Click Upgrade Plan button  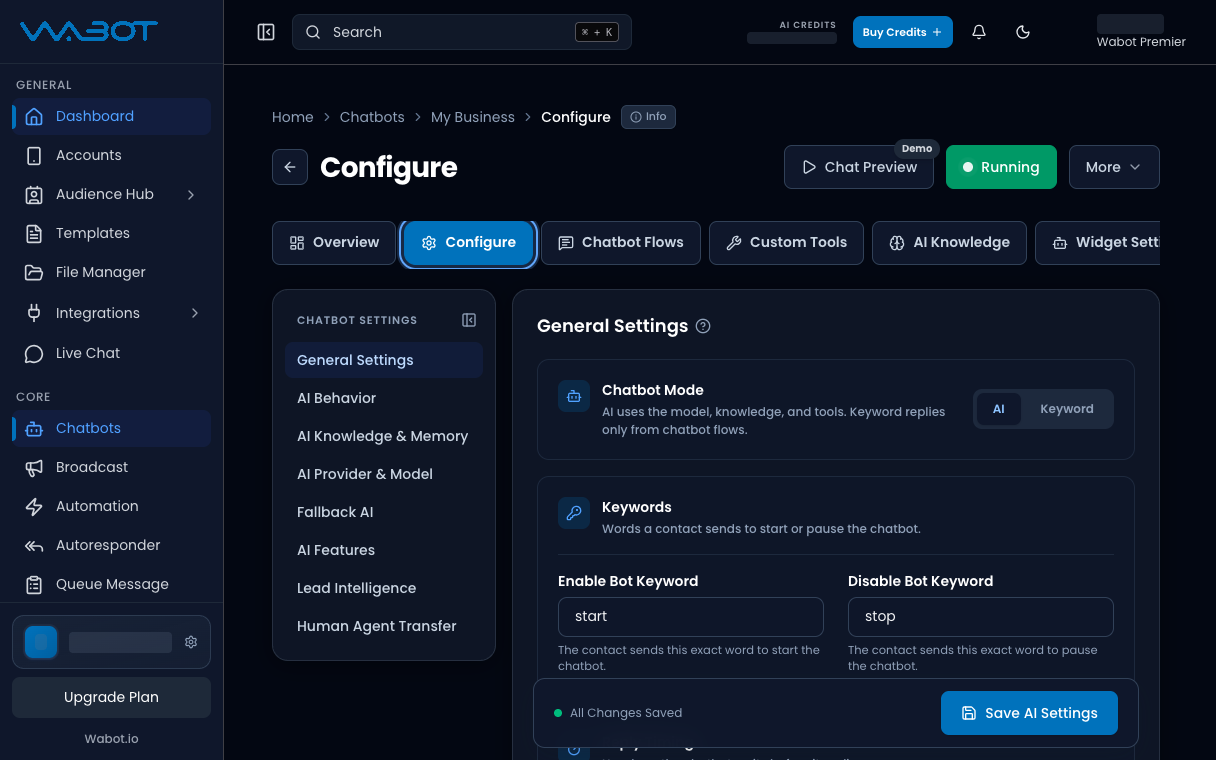pyautogui.click(x=111, y=697)
